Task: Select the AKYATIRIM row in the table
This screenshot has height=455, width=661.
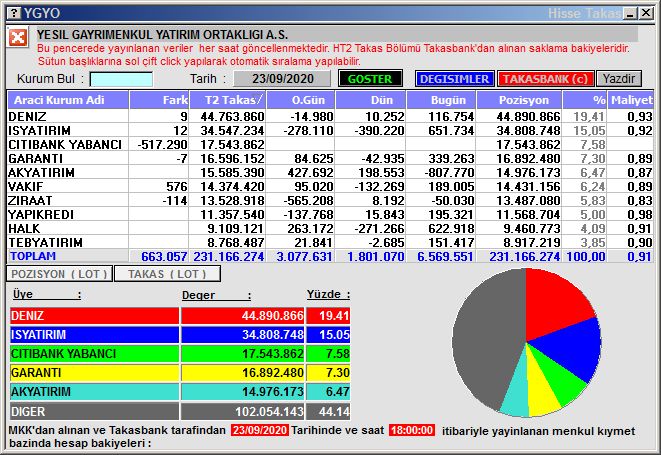Action: click(330, 172)
